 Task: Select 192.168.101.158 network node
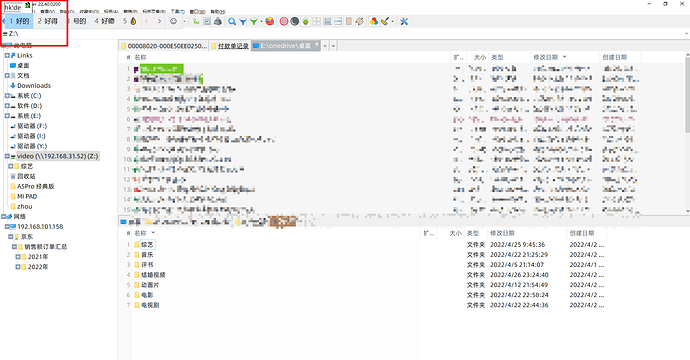[40, 227]
